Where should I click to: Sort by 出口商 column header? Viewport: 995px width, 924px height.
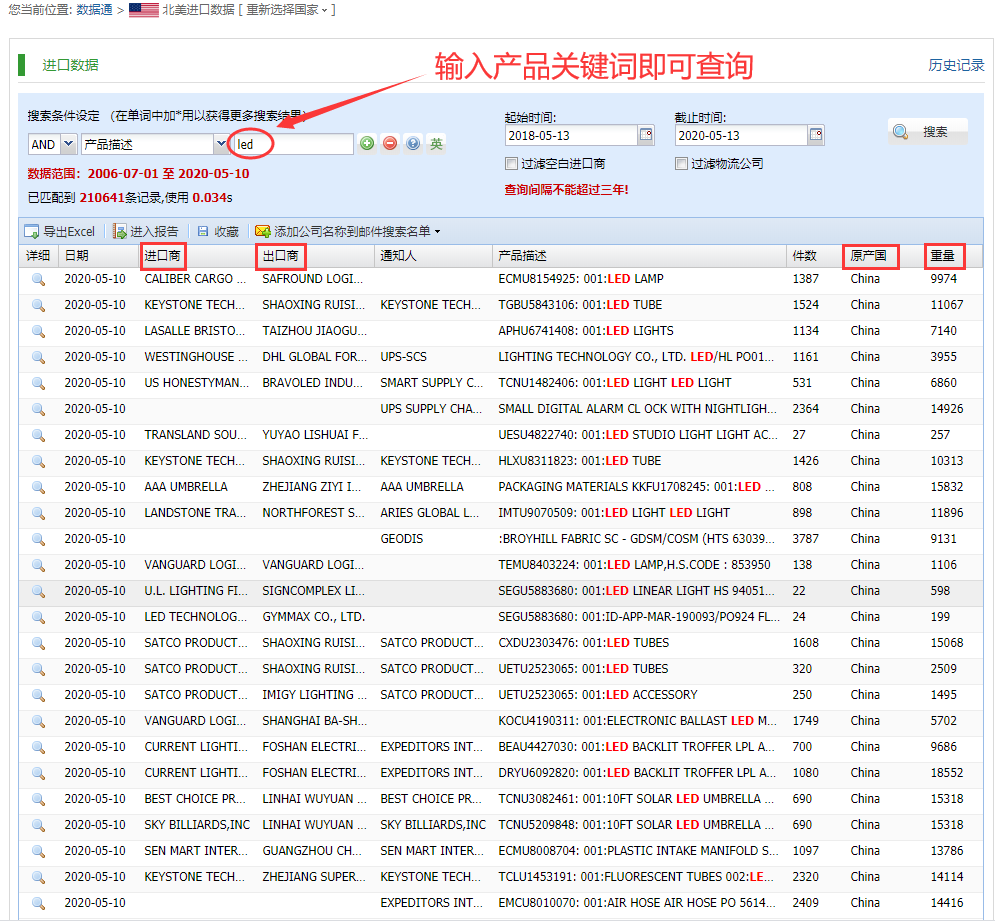click(280, 256)
